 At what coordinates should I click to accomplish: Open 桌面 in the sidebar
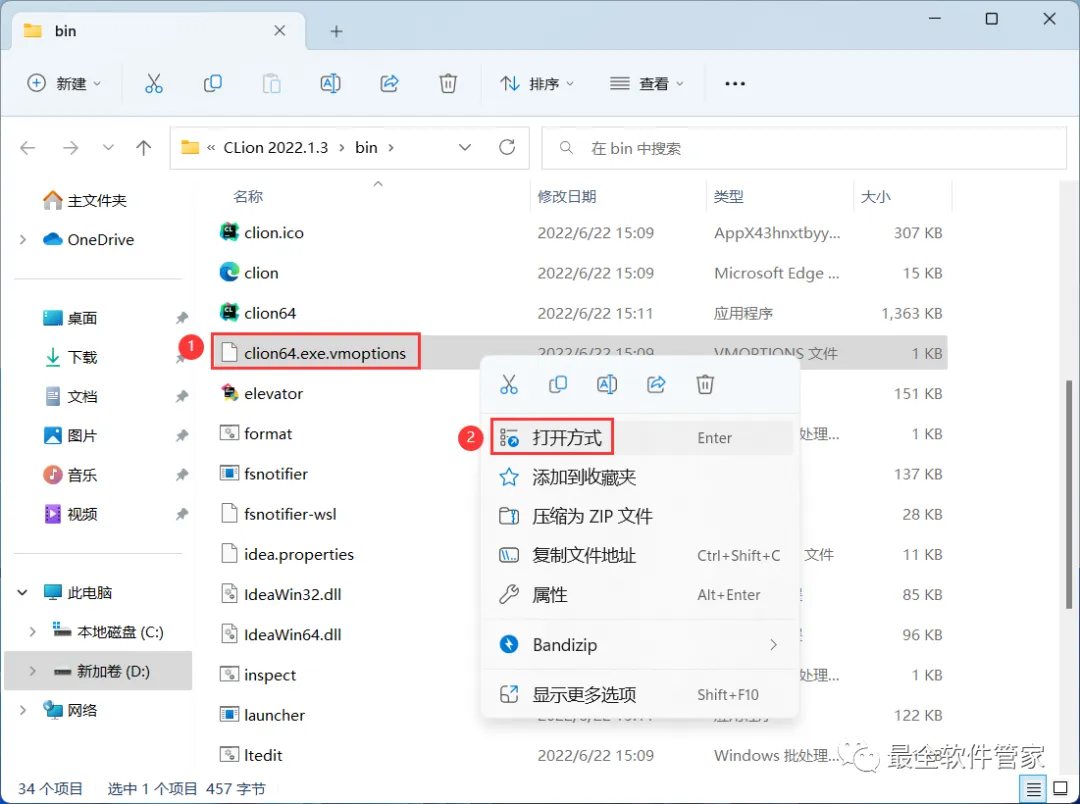(70, 318)
